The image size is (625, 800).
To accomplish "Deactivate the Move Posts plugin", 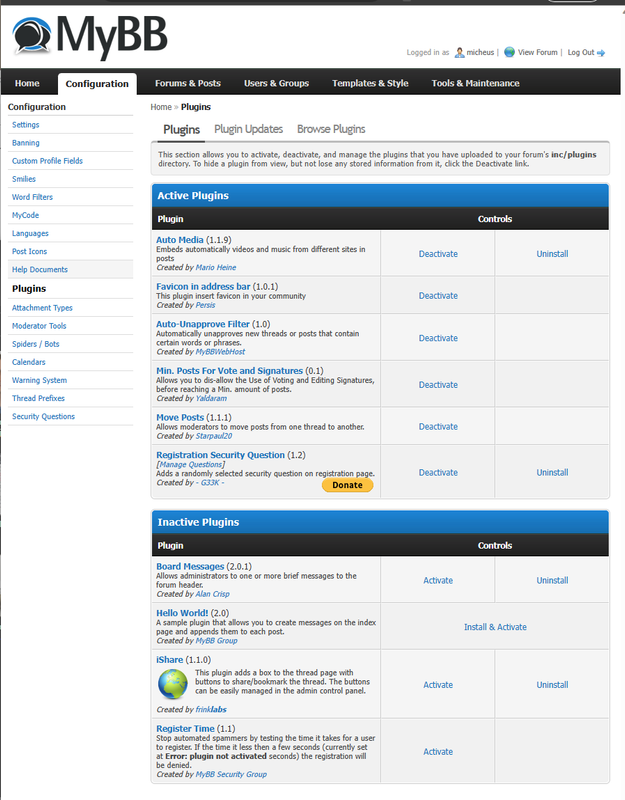I will 438,427.
